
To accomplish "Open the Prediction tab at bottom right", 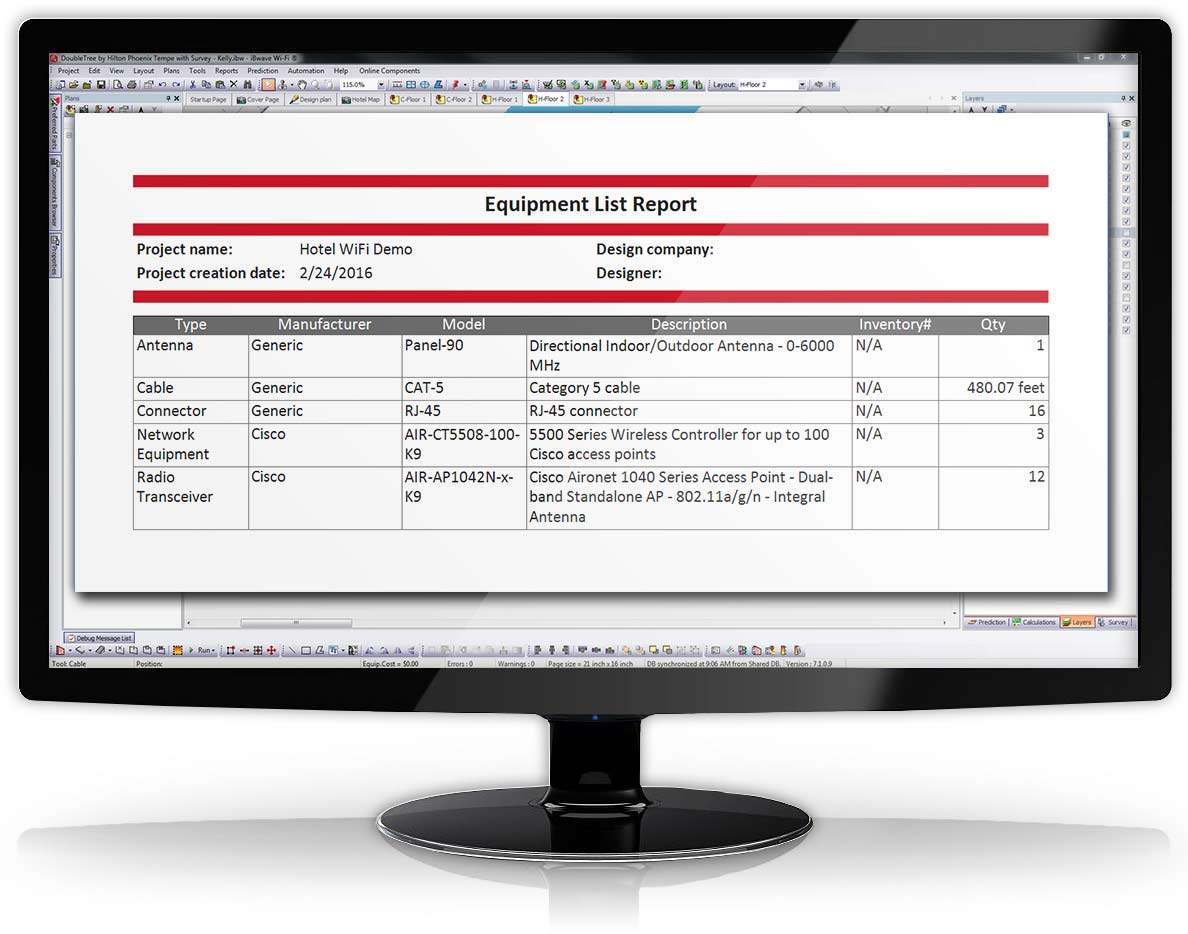I will tap(986, 622).
